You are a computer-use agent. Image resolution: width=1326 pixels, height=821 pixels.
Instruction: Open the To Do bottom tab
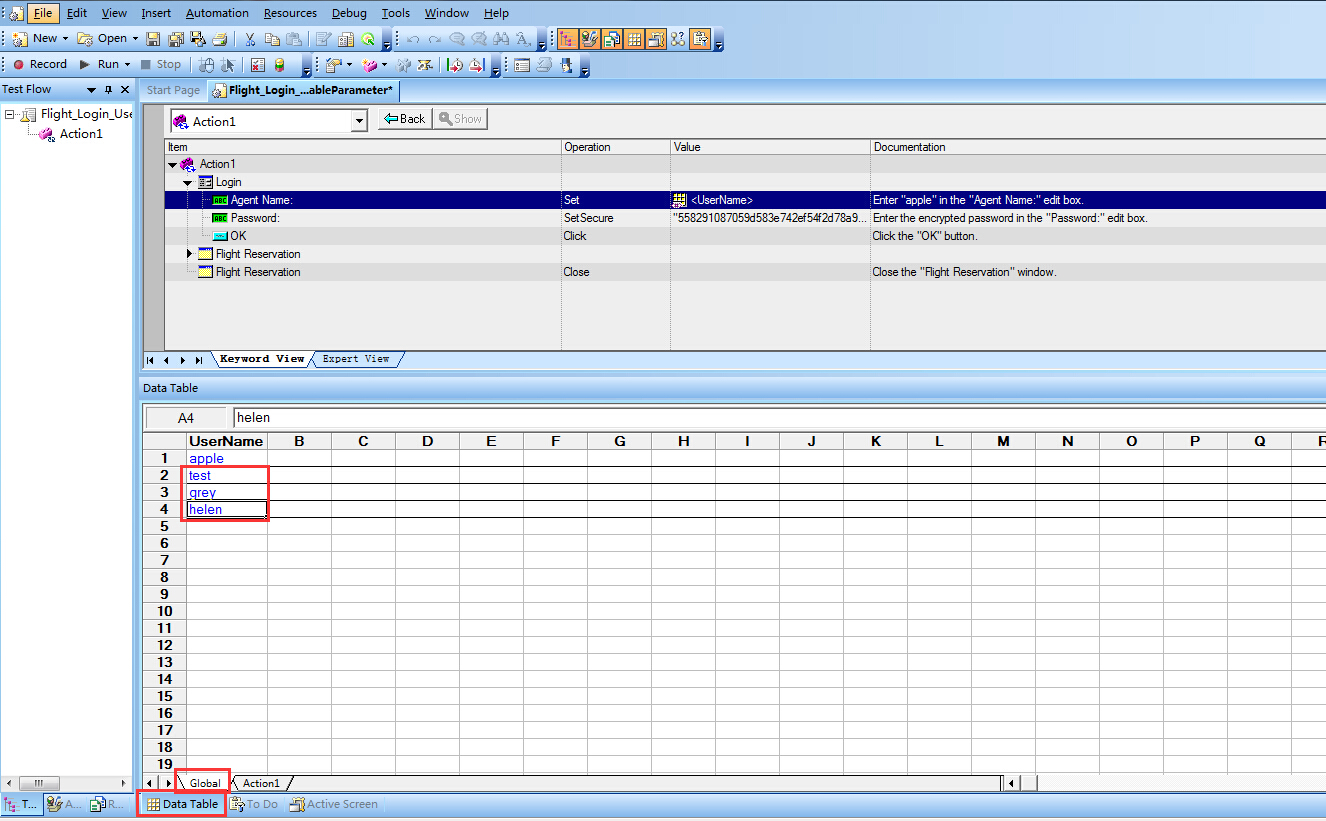(x=254, y=804)
